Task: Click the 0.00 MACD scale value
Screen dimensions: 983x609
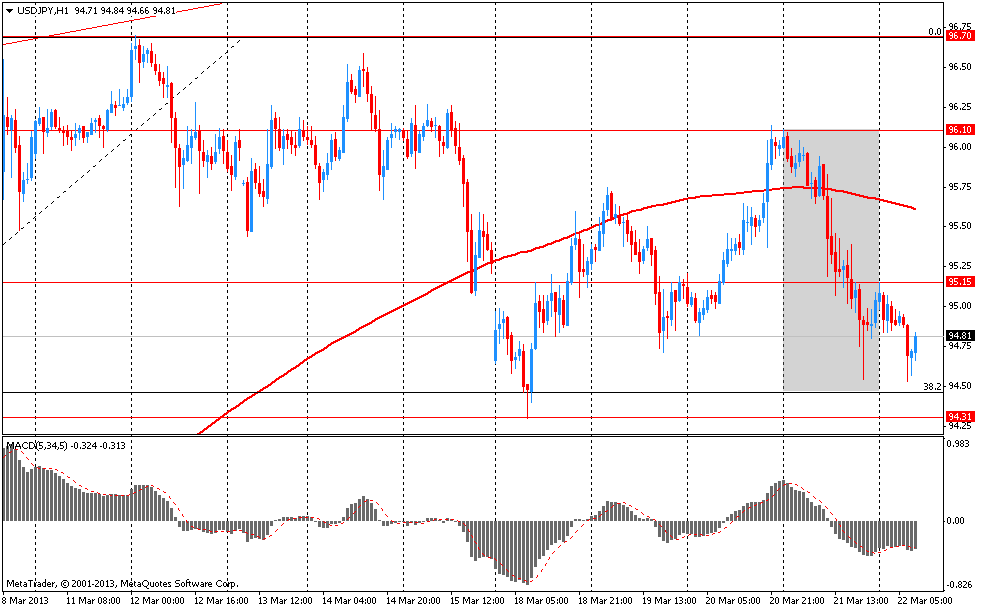Action: pyautogui.click(x=956, y=521)
